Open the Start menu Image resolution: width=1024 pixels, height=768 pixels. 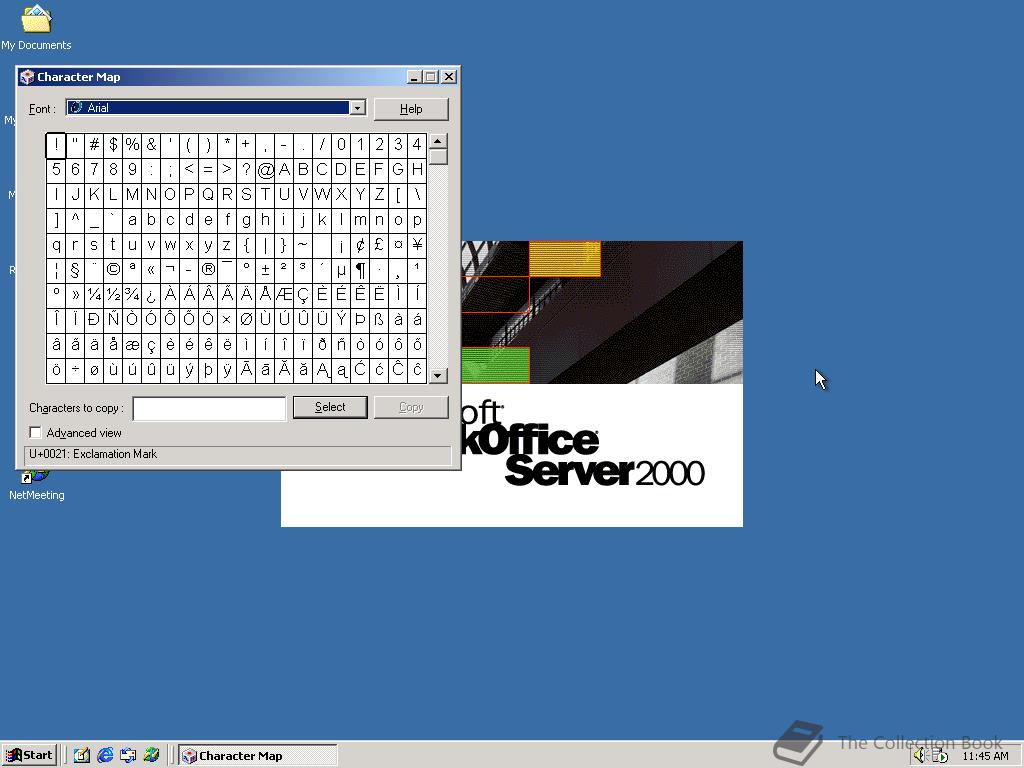coord(30,756)
